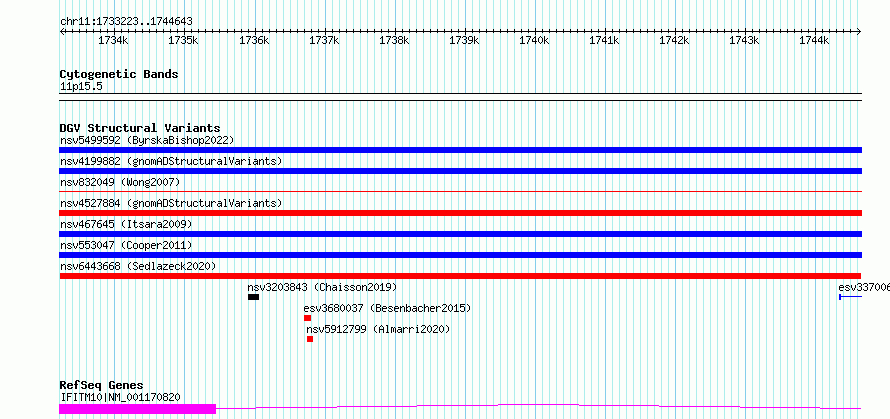
Task: Click the small red nsv5912799 variant square
Action: [310, 339]
